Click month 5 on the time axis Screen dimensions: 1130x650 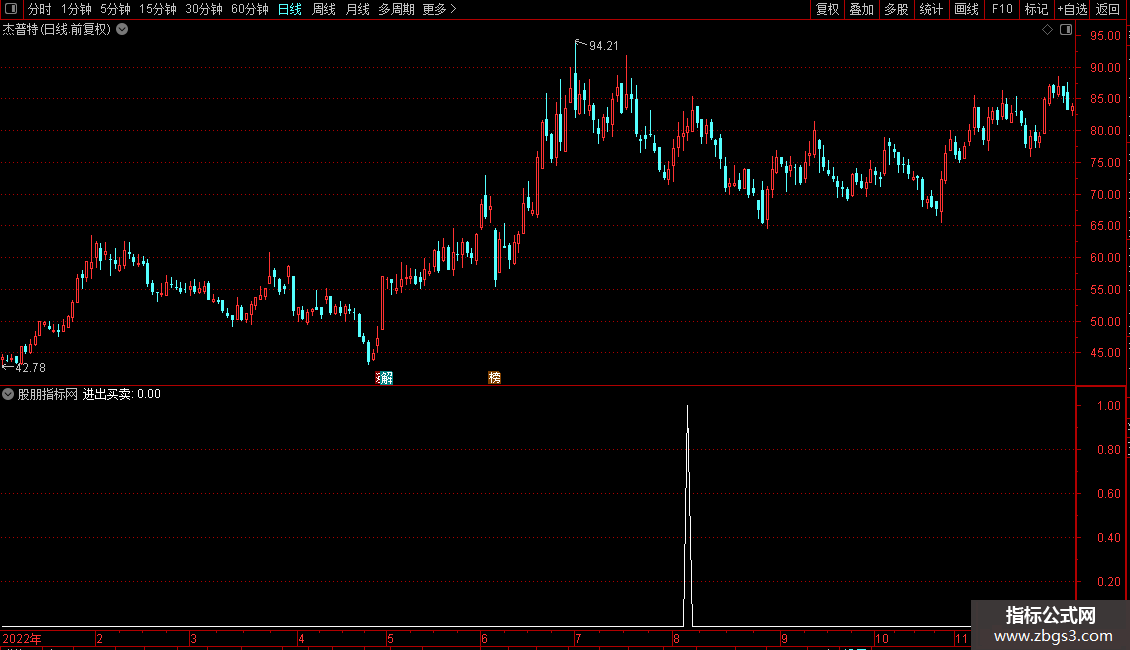[390, 638]
